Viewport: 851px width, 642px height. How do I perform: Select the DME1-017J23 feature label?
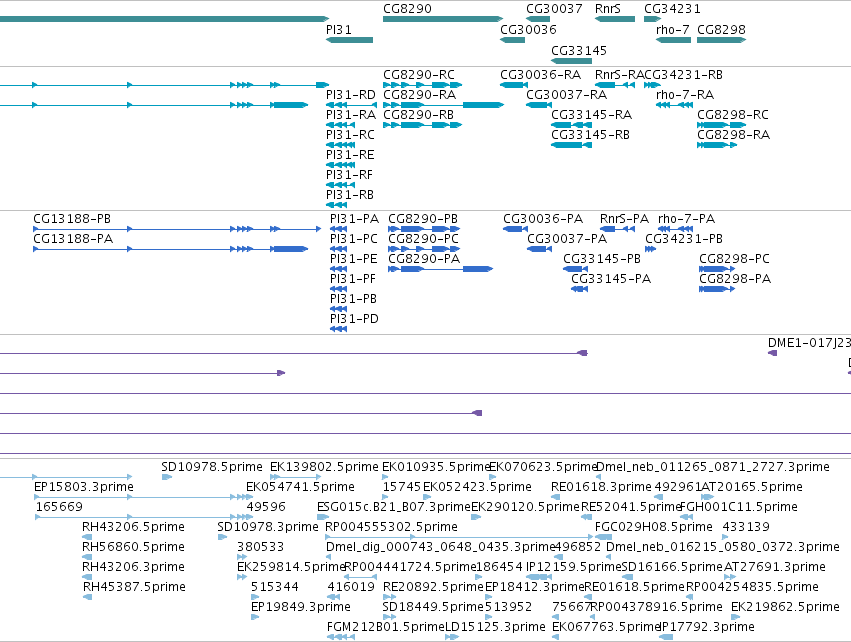click(x=809, y=344)
